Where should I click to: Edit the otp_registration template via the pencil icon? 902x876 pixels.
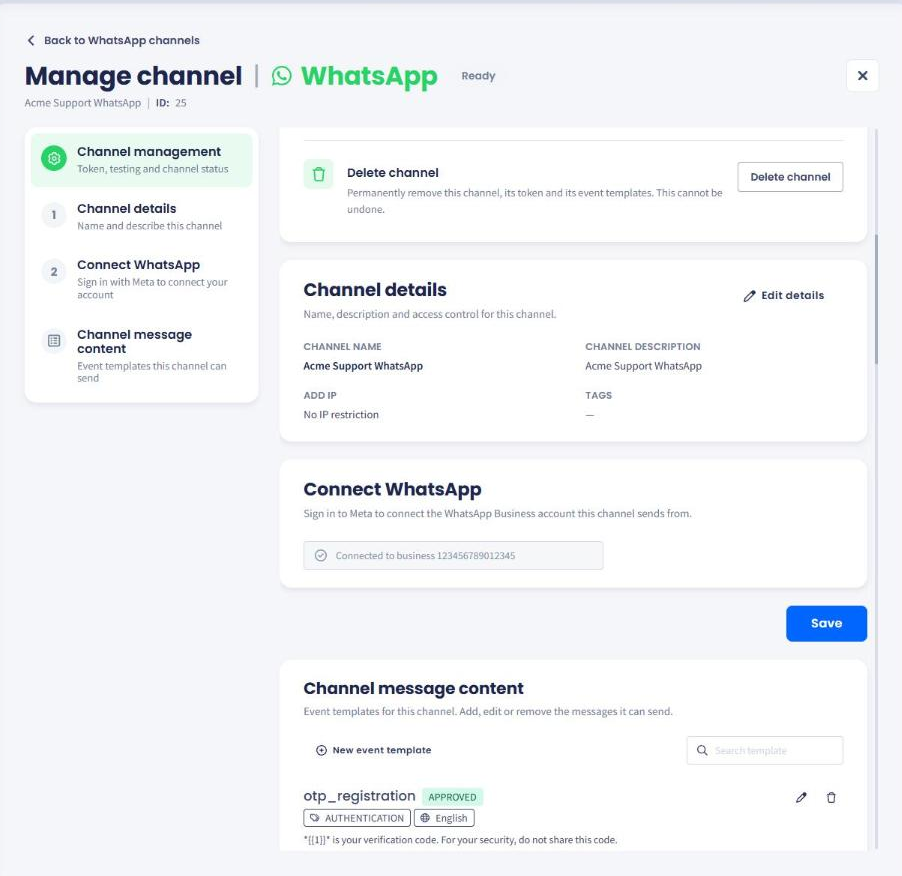pos(801,797)
